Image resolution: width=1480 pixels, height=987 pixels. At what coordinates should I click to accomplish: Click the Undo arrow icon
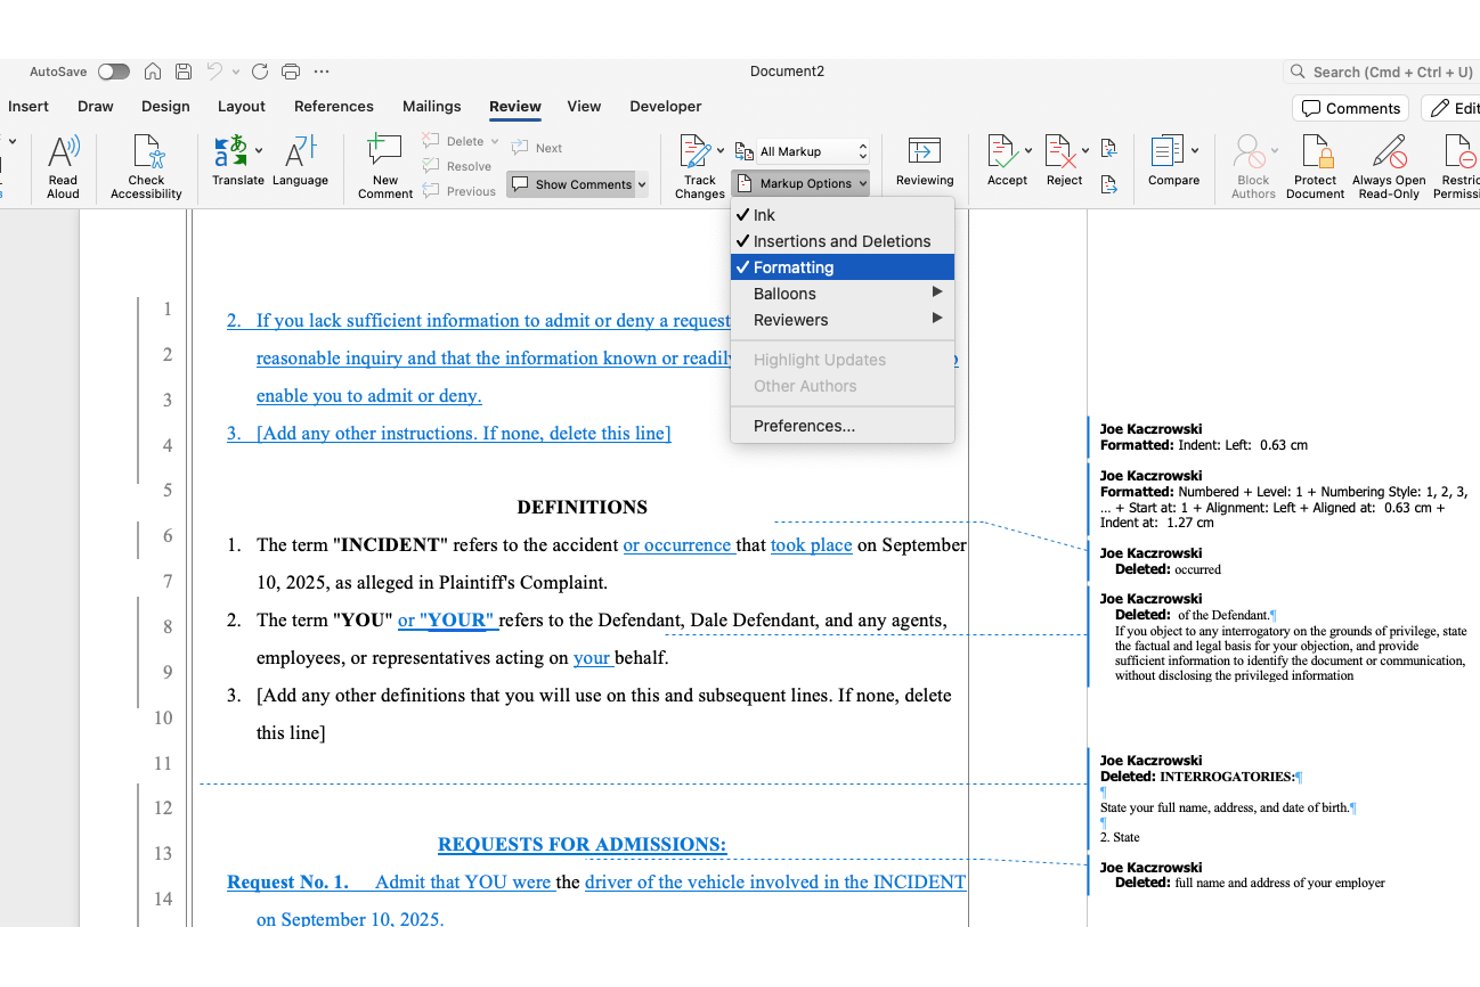[x=214, y=71]
